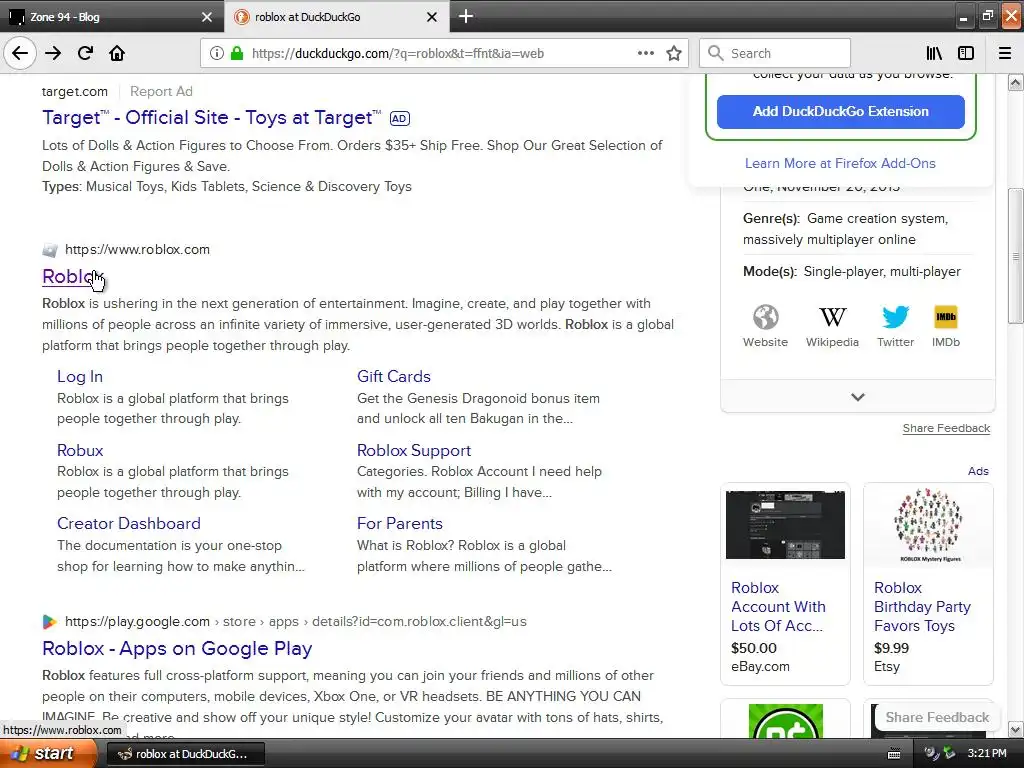This screenshot has width=1024, height=768.
Task: Click the $50.00 price on eBay listing
Action: tap(754, 648)
